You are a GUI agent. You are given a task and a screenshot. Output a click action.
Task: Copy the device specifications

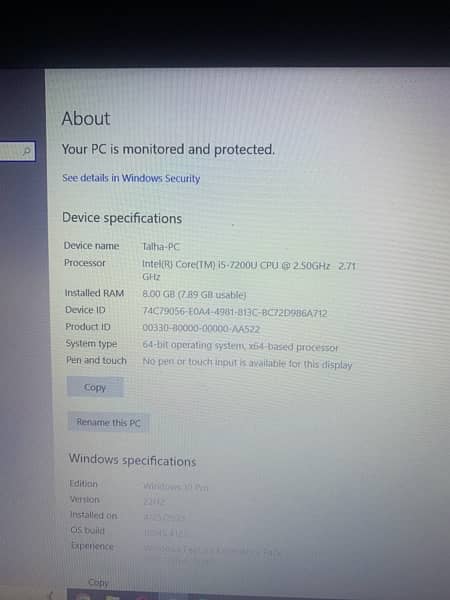95,387
